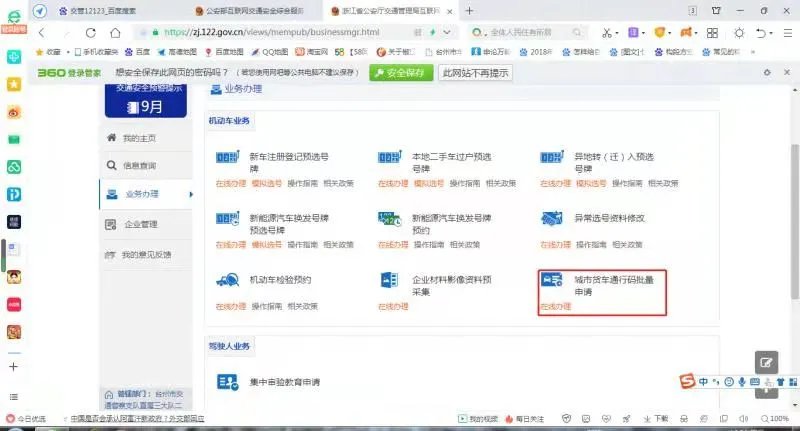Click the 新能源汽车换发号牌预选号牌 icon
Image resolution: width=800 pixels, height=431 pixels.
228,218
